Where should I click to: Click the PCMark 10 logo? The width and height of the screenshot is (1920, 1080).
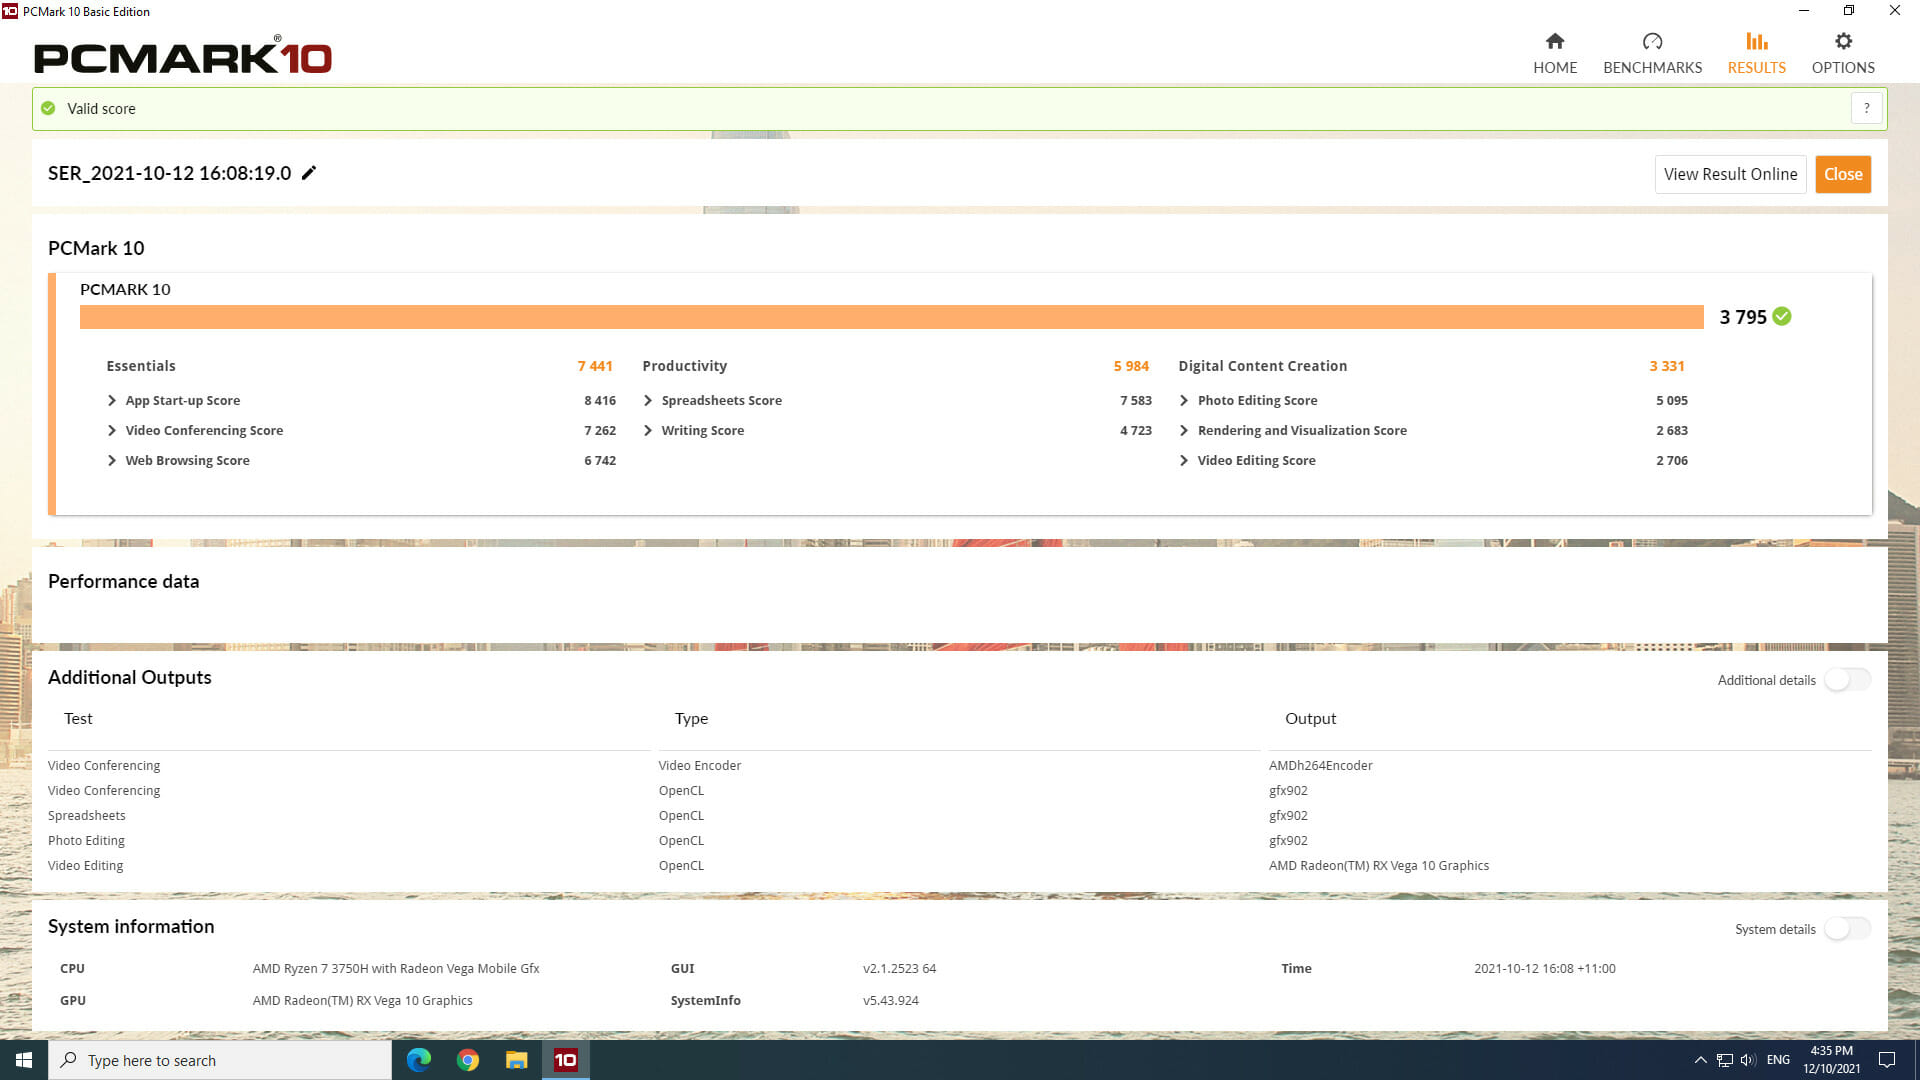183,56
